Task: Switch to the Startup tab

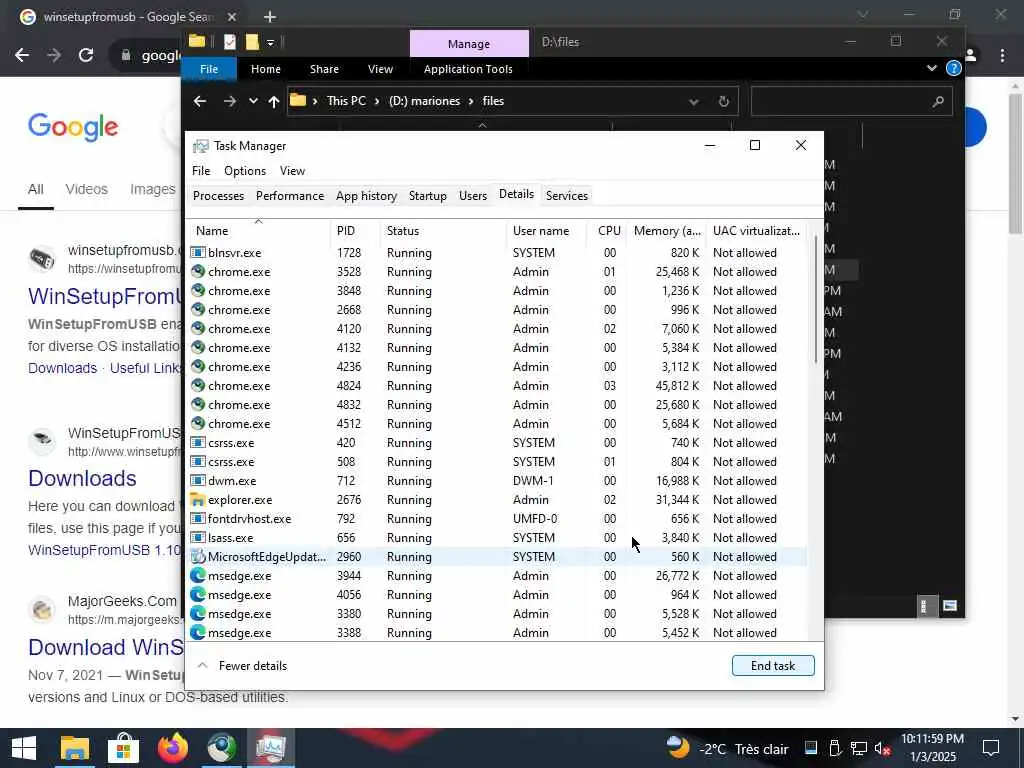Action: coord(427,195)
